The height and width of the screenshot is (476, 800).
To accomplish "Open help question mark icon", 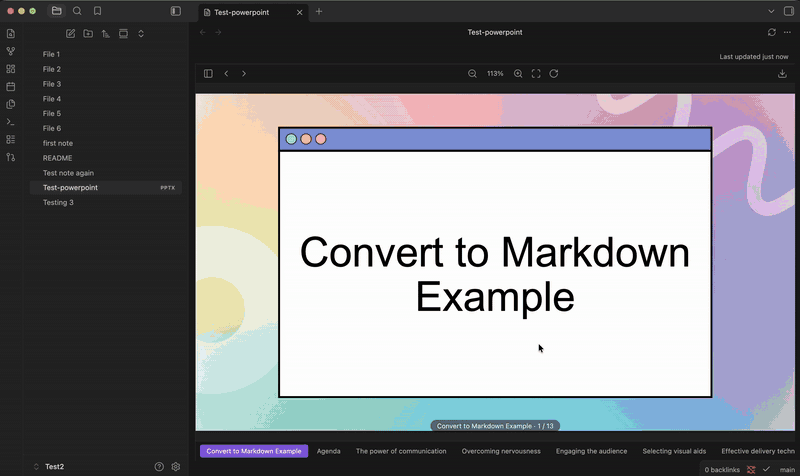I will point(159,466).
